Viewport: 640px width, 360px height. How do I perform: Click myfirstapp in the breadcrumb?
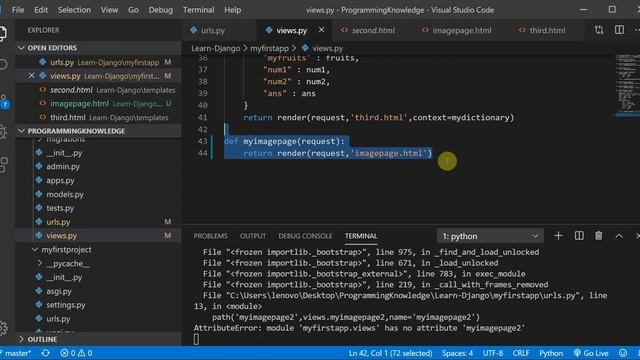click(x=269, y=48)
